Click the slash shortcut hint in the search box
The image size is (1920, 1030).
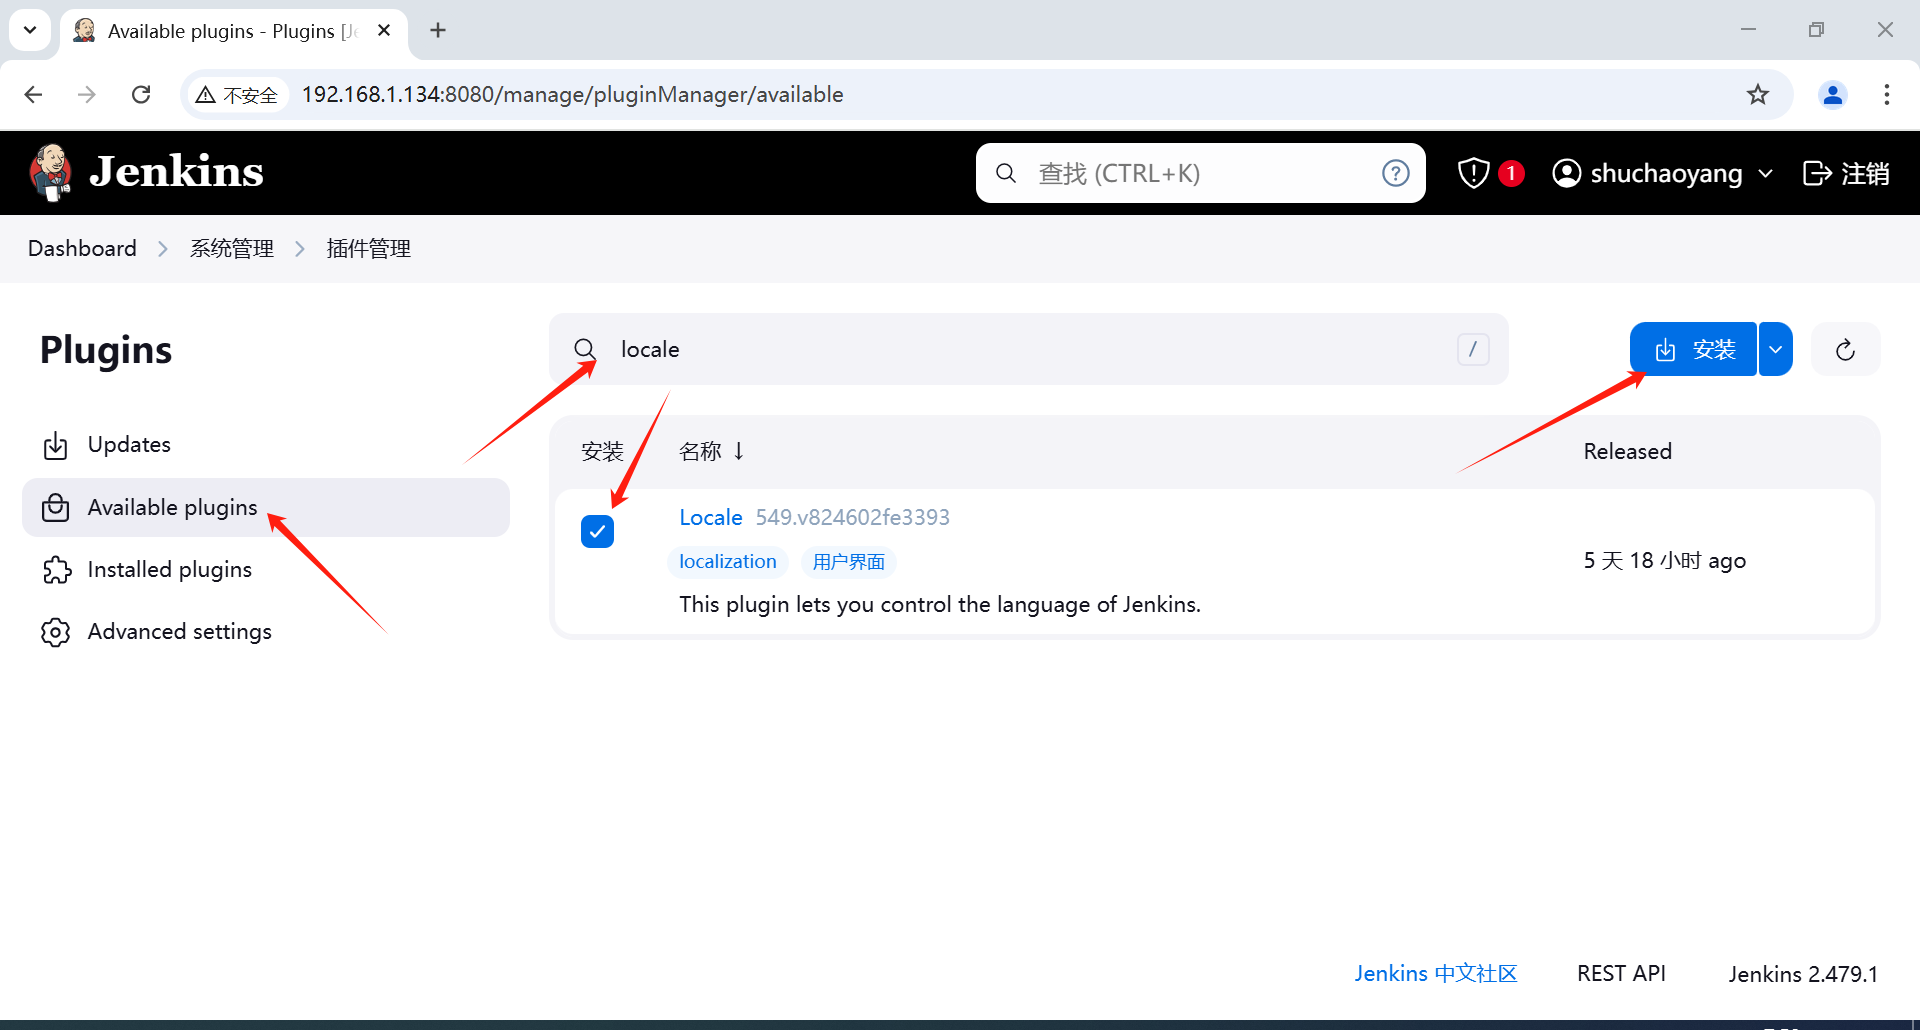click(1473, 349)
